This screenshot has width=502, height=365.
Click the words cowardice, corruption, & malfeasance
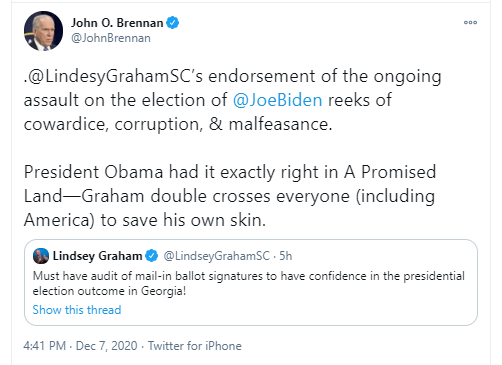click(x=178, y=124)
